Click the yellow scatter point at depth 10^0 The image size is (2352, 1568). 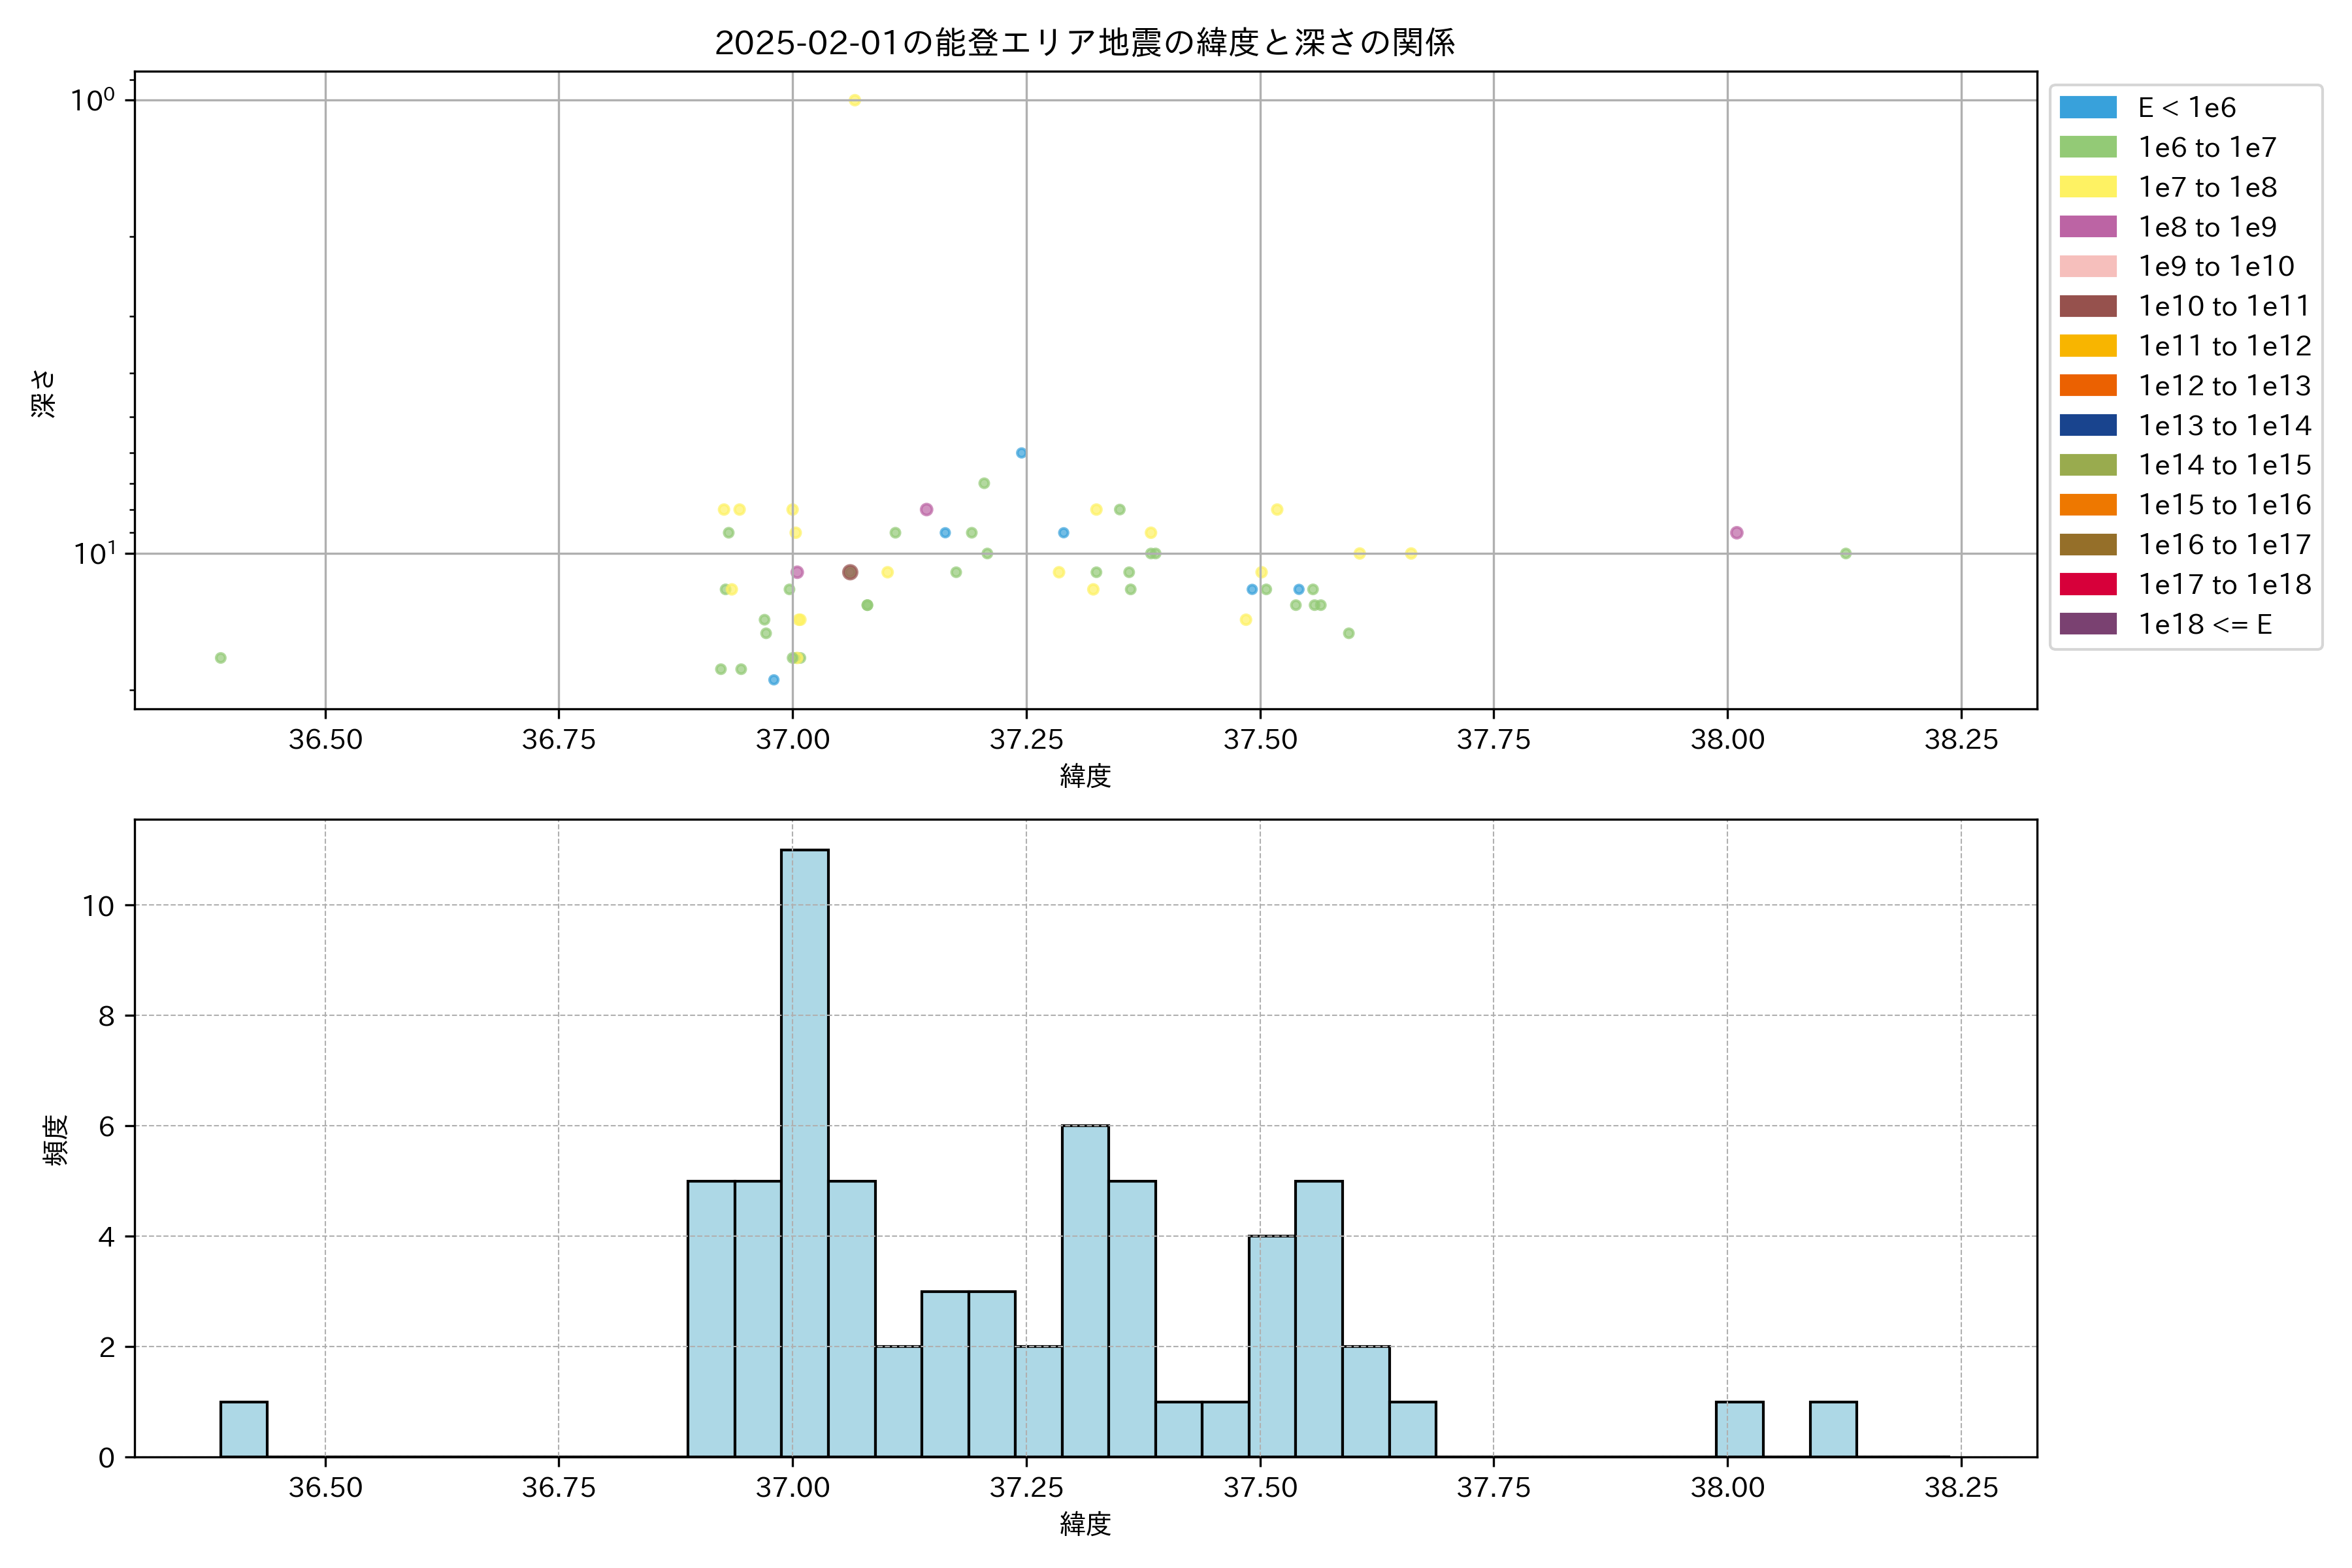[x=855, y=100]
